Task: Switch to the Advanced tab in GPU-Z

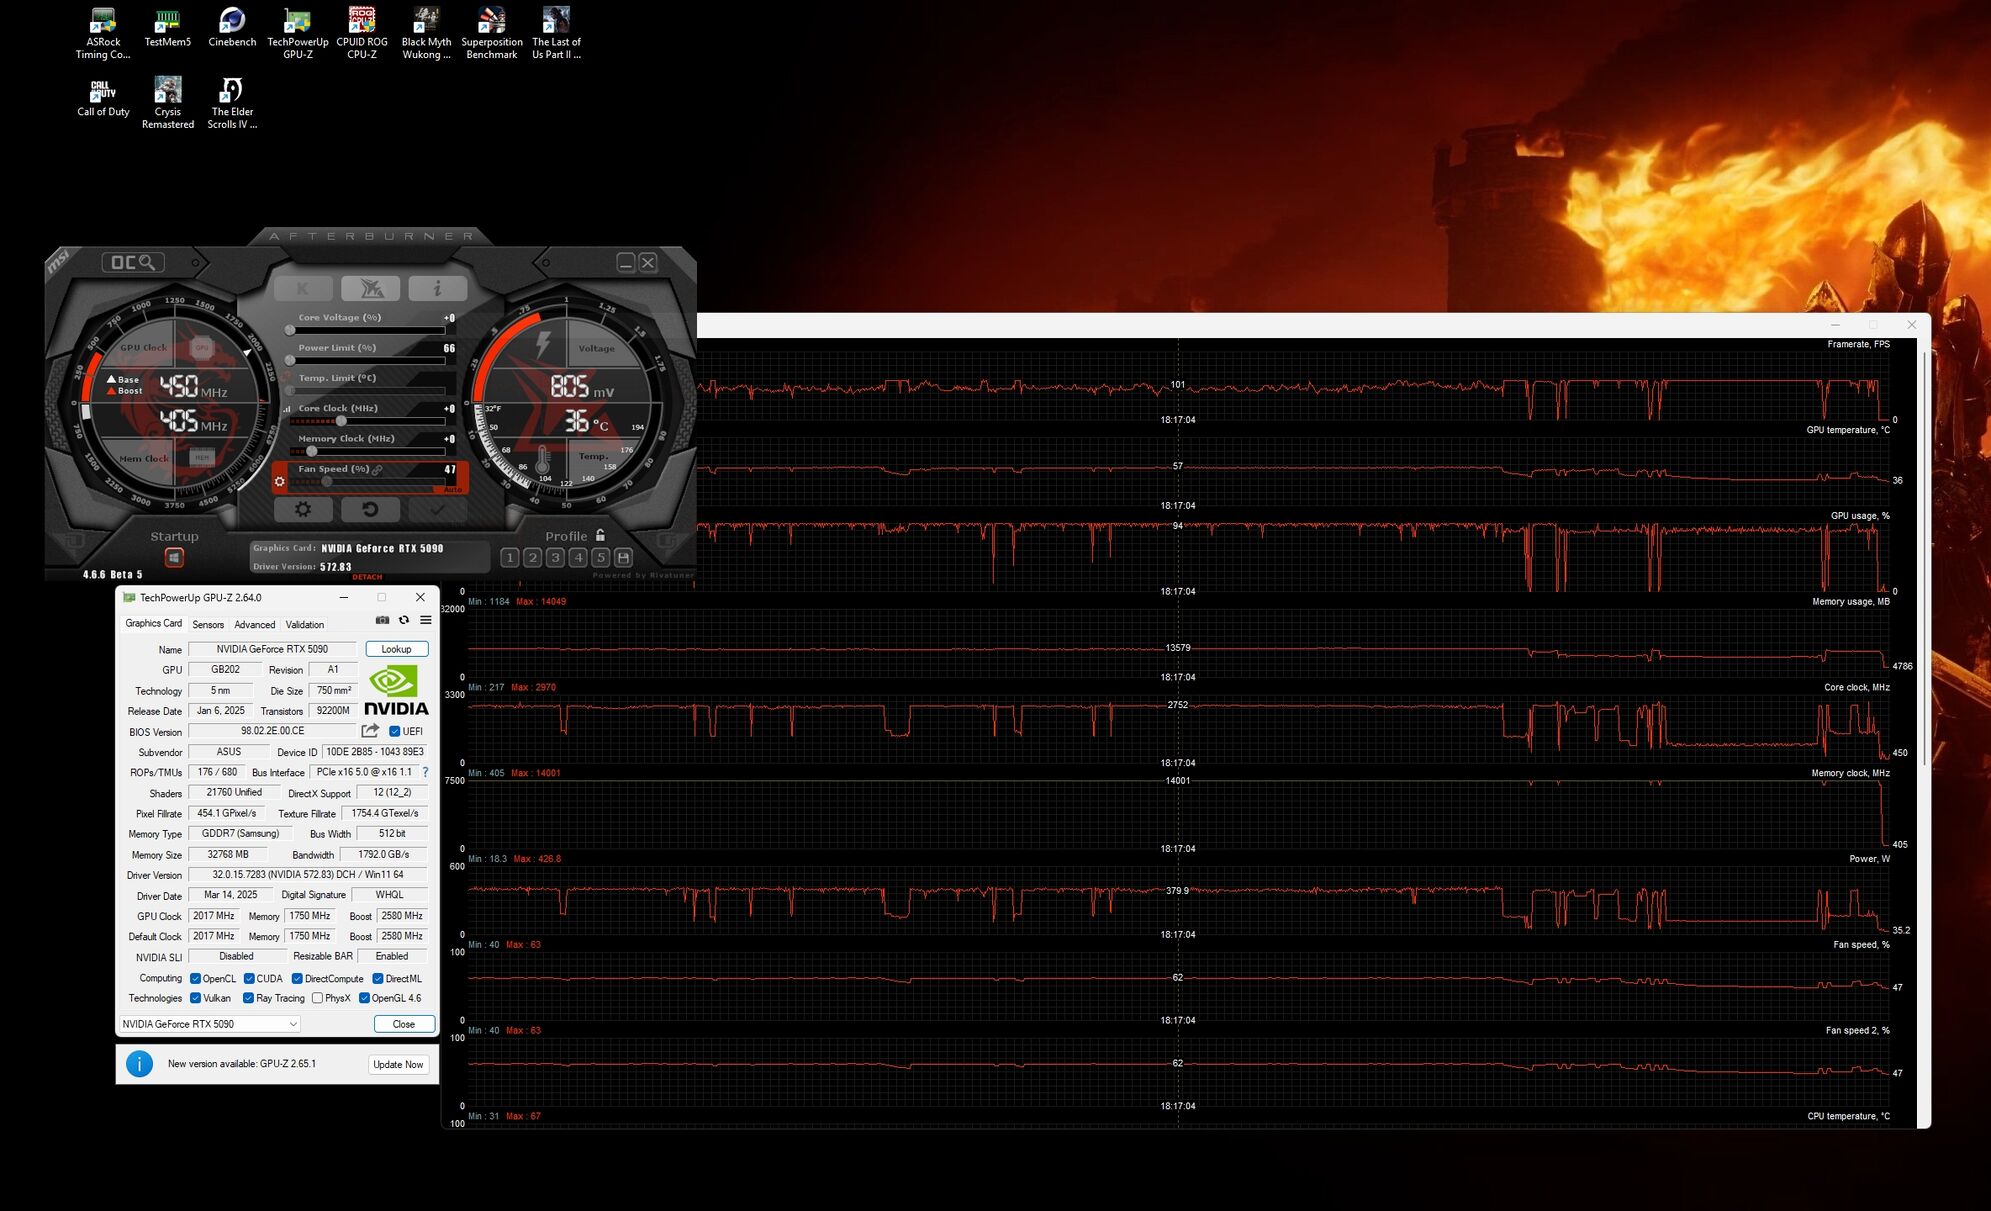Action: click(x=255, y=624)
